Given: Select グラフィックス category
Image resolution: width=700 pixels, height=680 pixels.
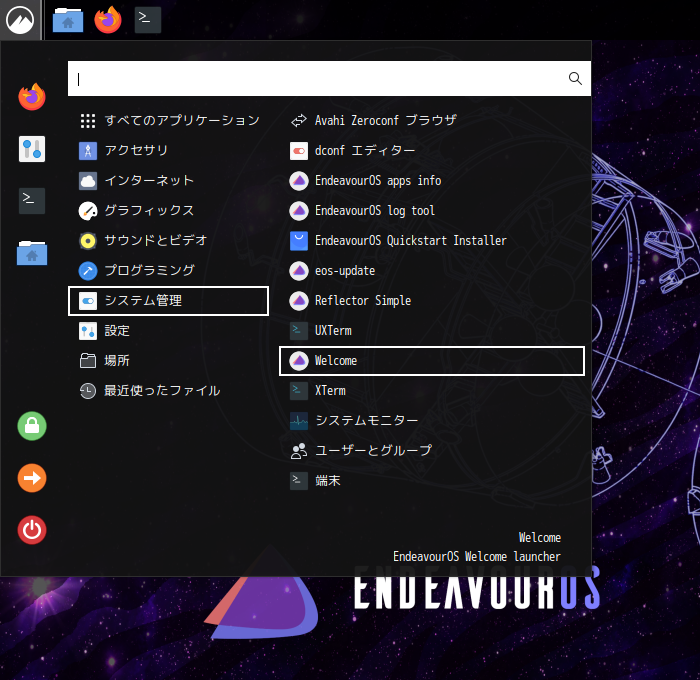Looking at the screenshot, I should [168, 211].
